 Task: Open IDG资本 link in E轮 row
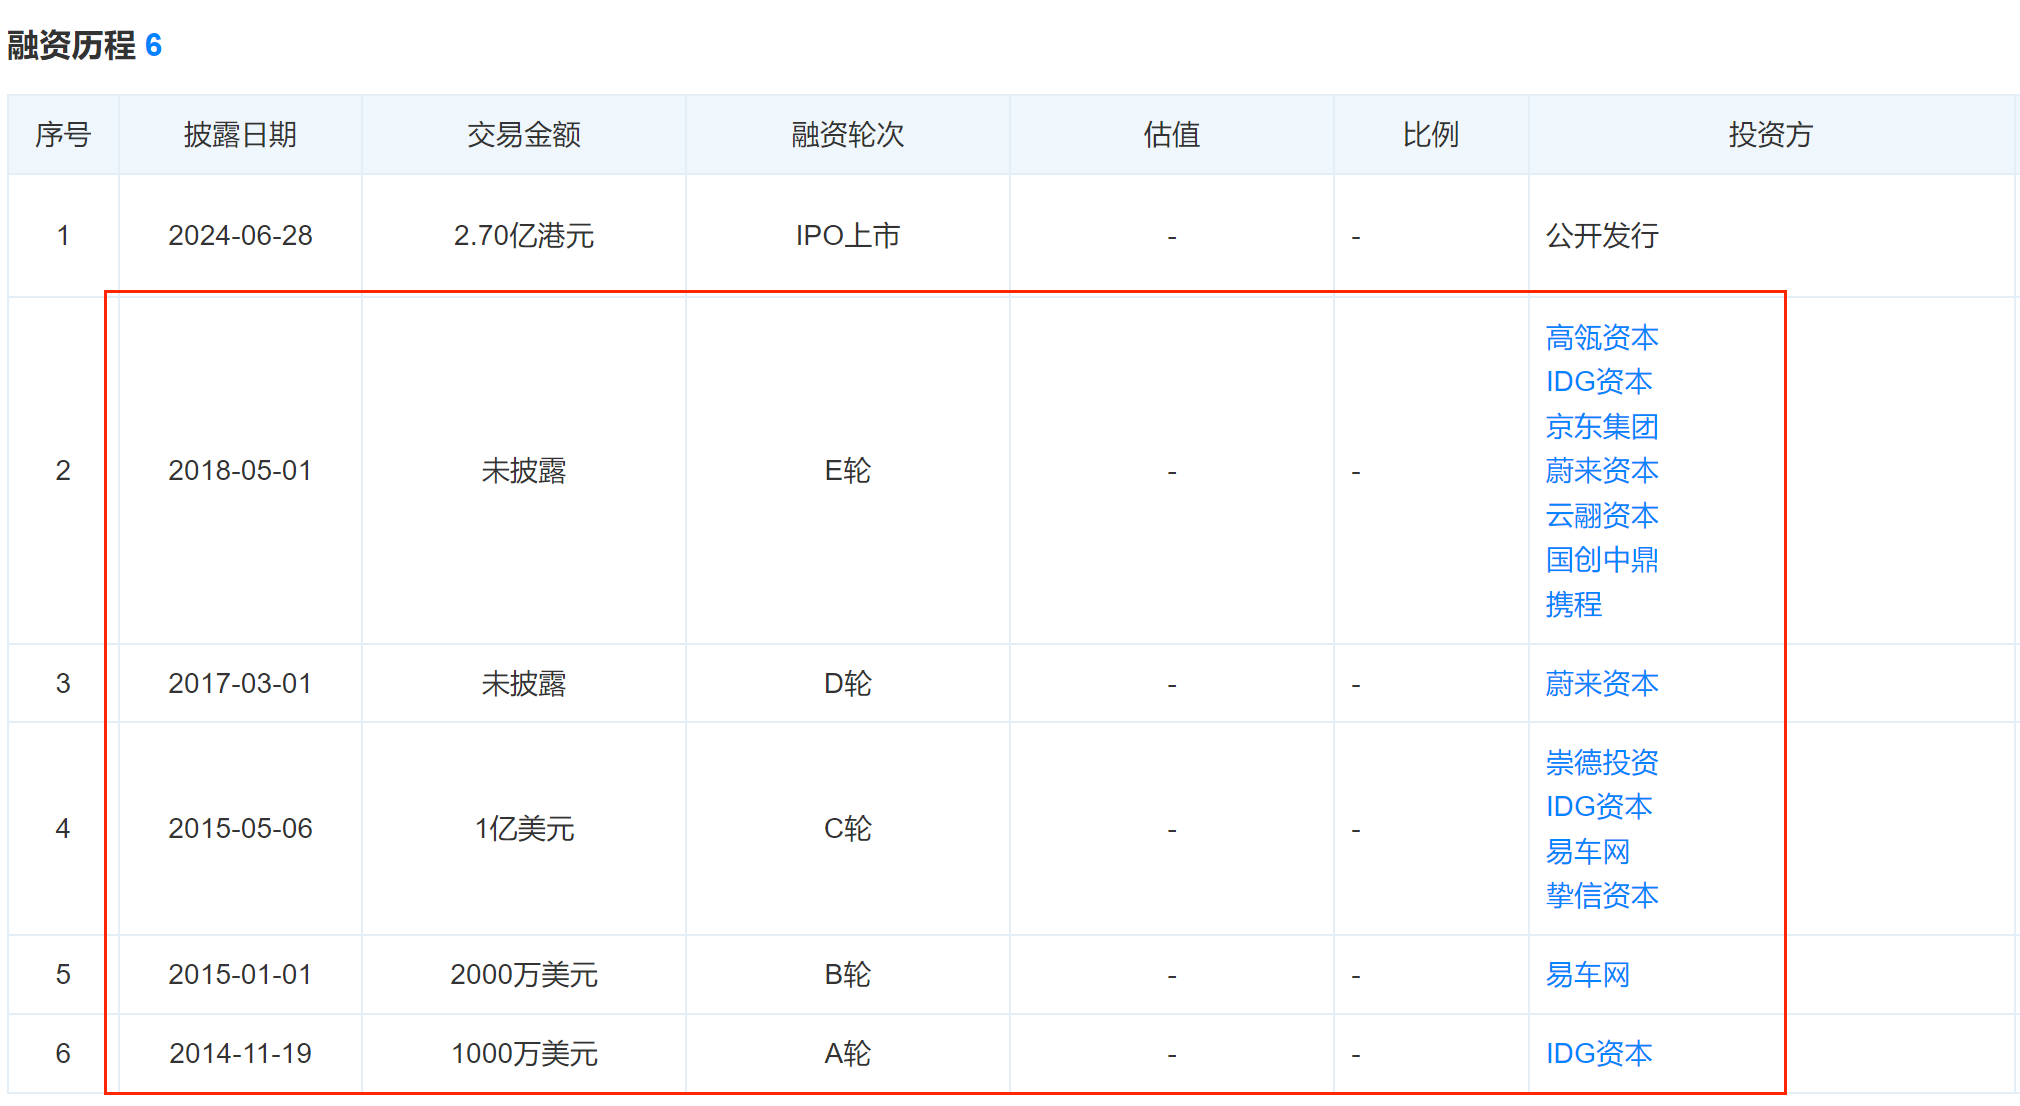1598,382
